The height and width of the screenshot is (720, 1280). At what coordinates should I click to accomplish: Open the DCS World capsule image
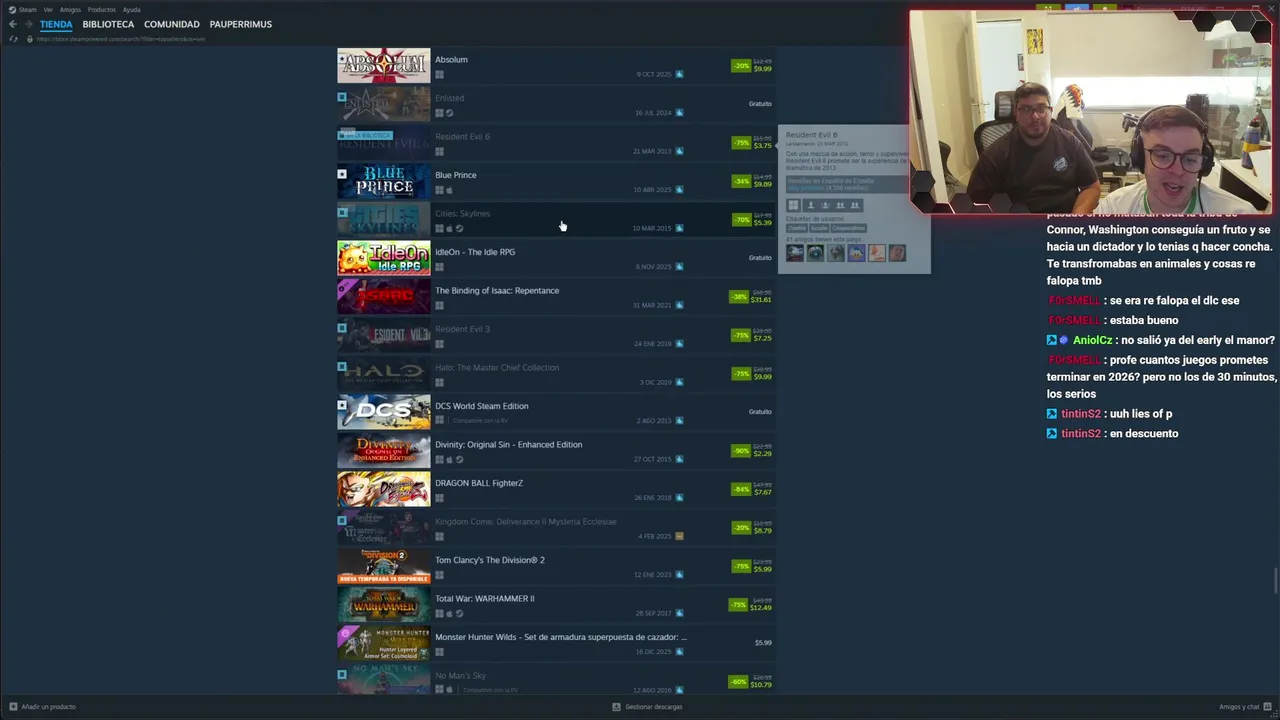pos(384,412)
